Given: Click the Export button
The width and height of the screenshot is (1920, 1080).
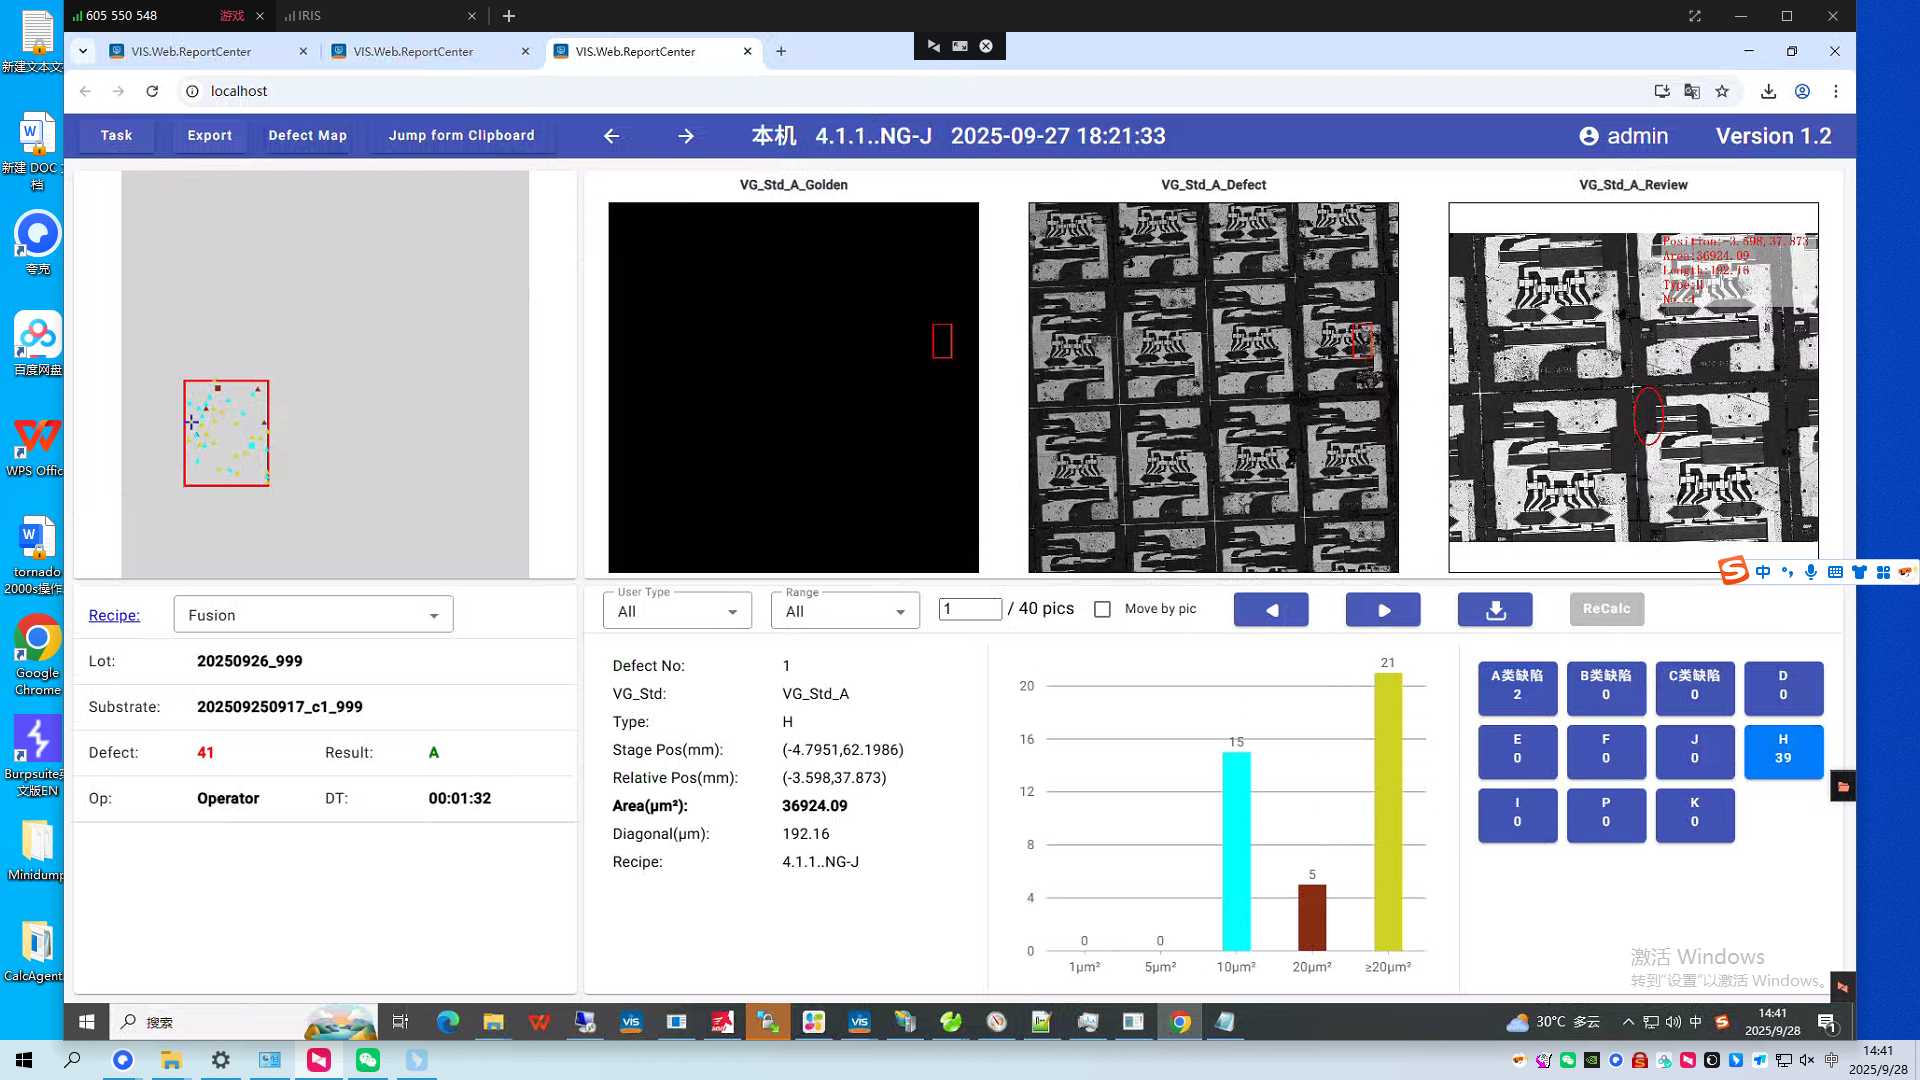Looking at the screenshot, I should [209, 135].
